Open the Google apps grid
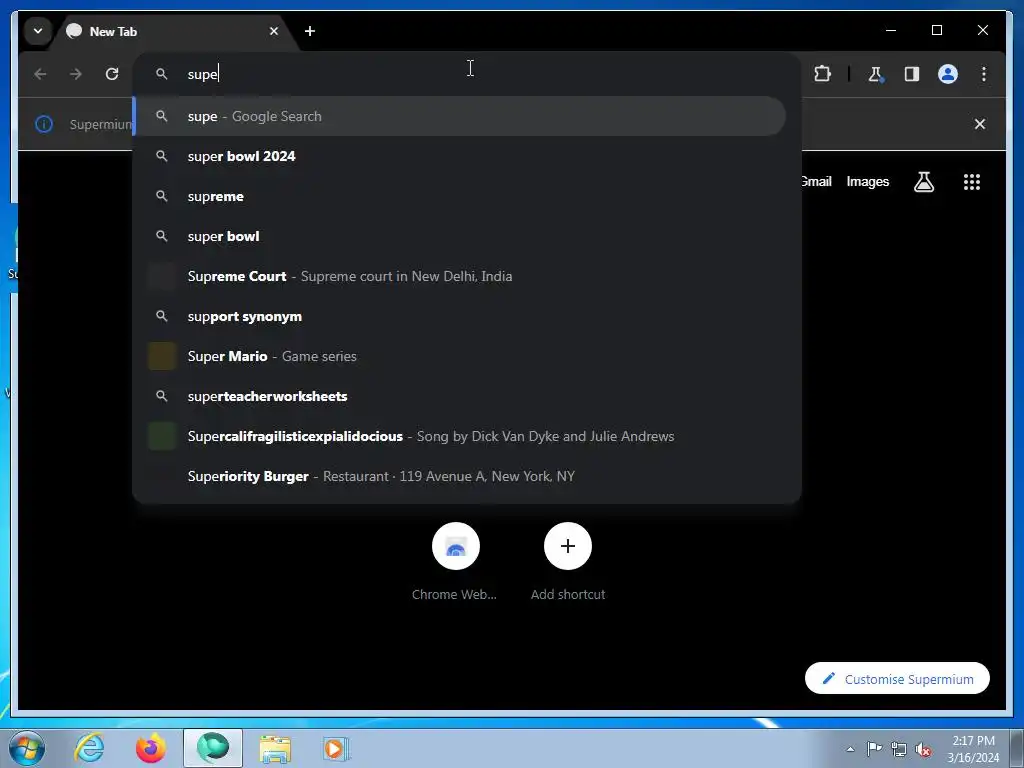The height and width of the screenshot is (768, 1024). 972,182
